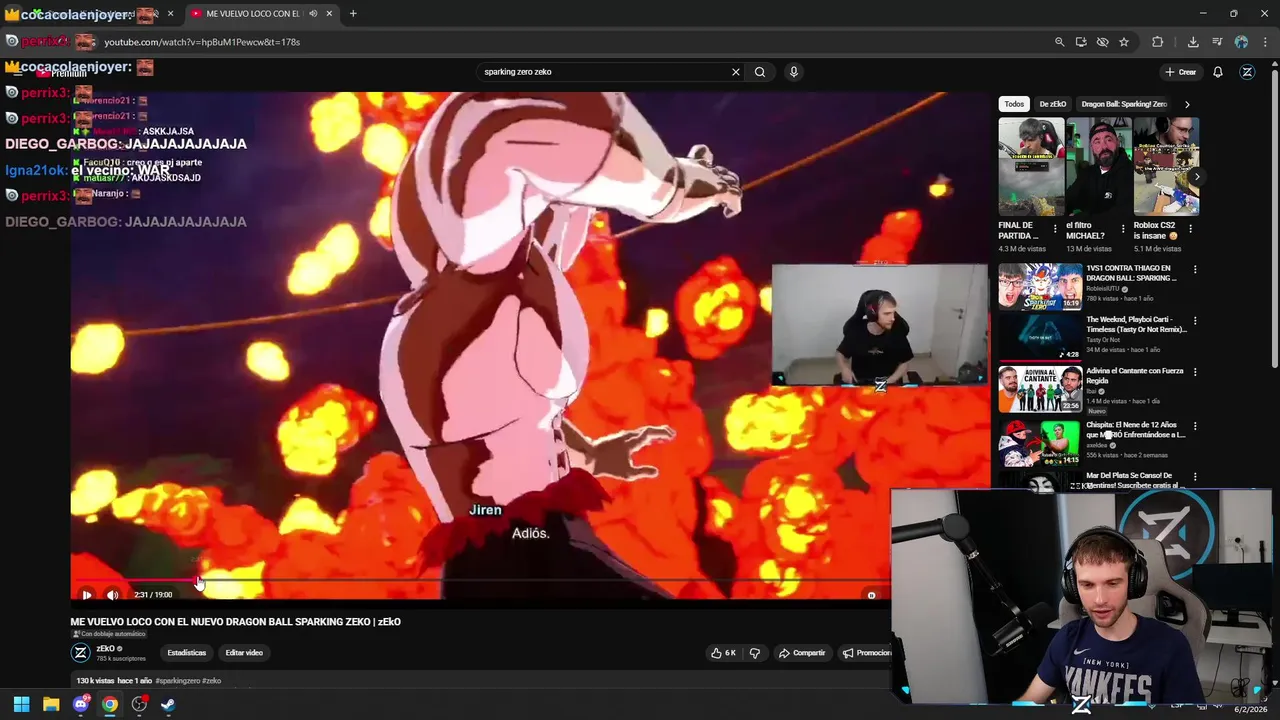Viewport: 1280px width, 720px height.
Task: Open Steam from the taskbar
Action: click(168, 704)
